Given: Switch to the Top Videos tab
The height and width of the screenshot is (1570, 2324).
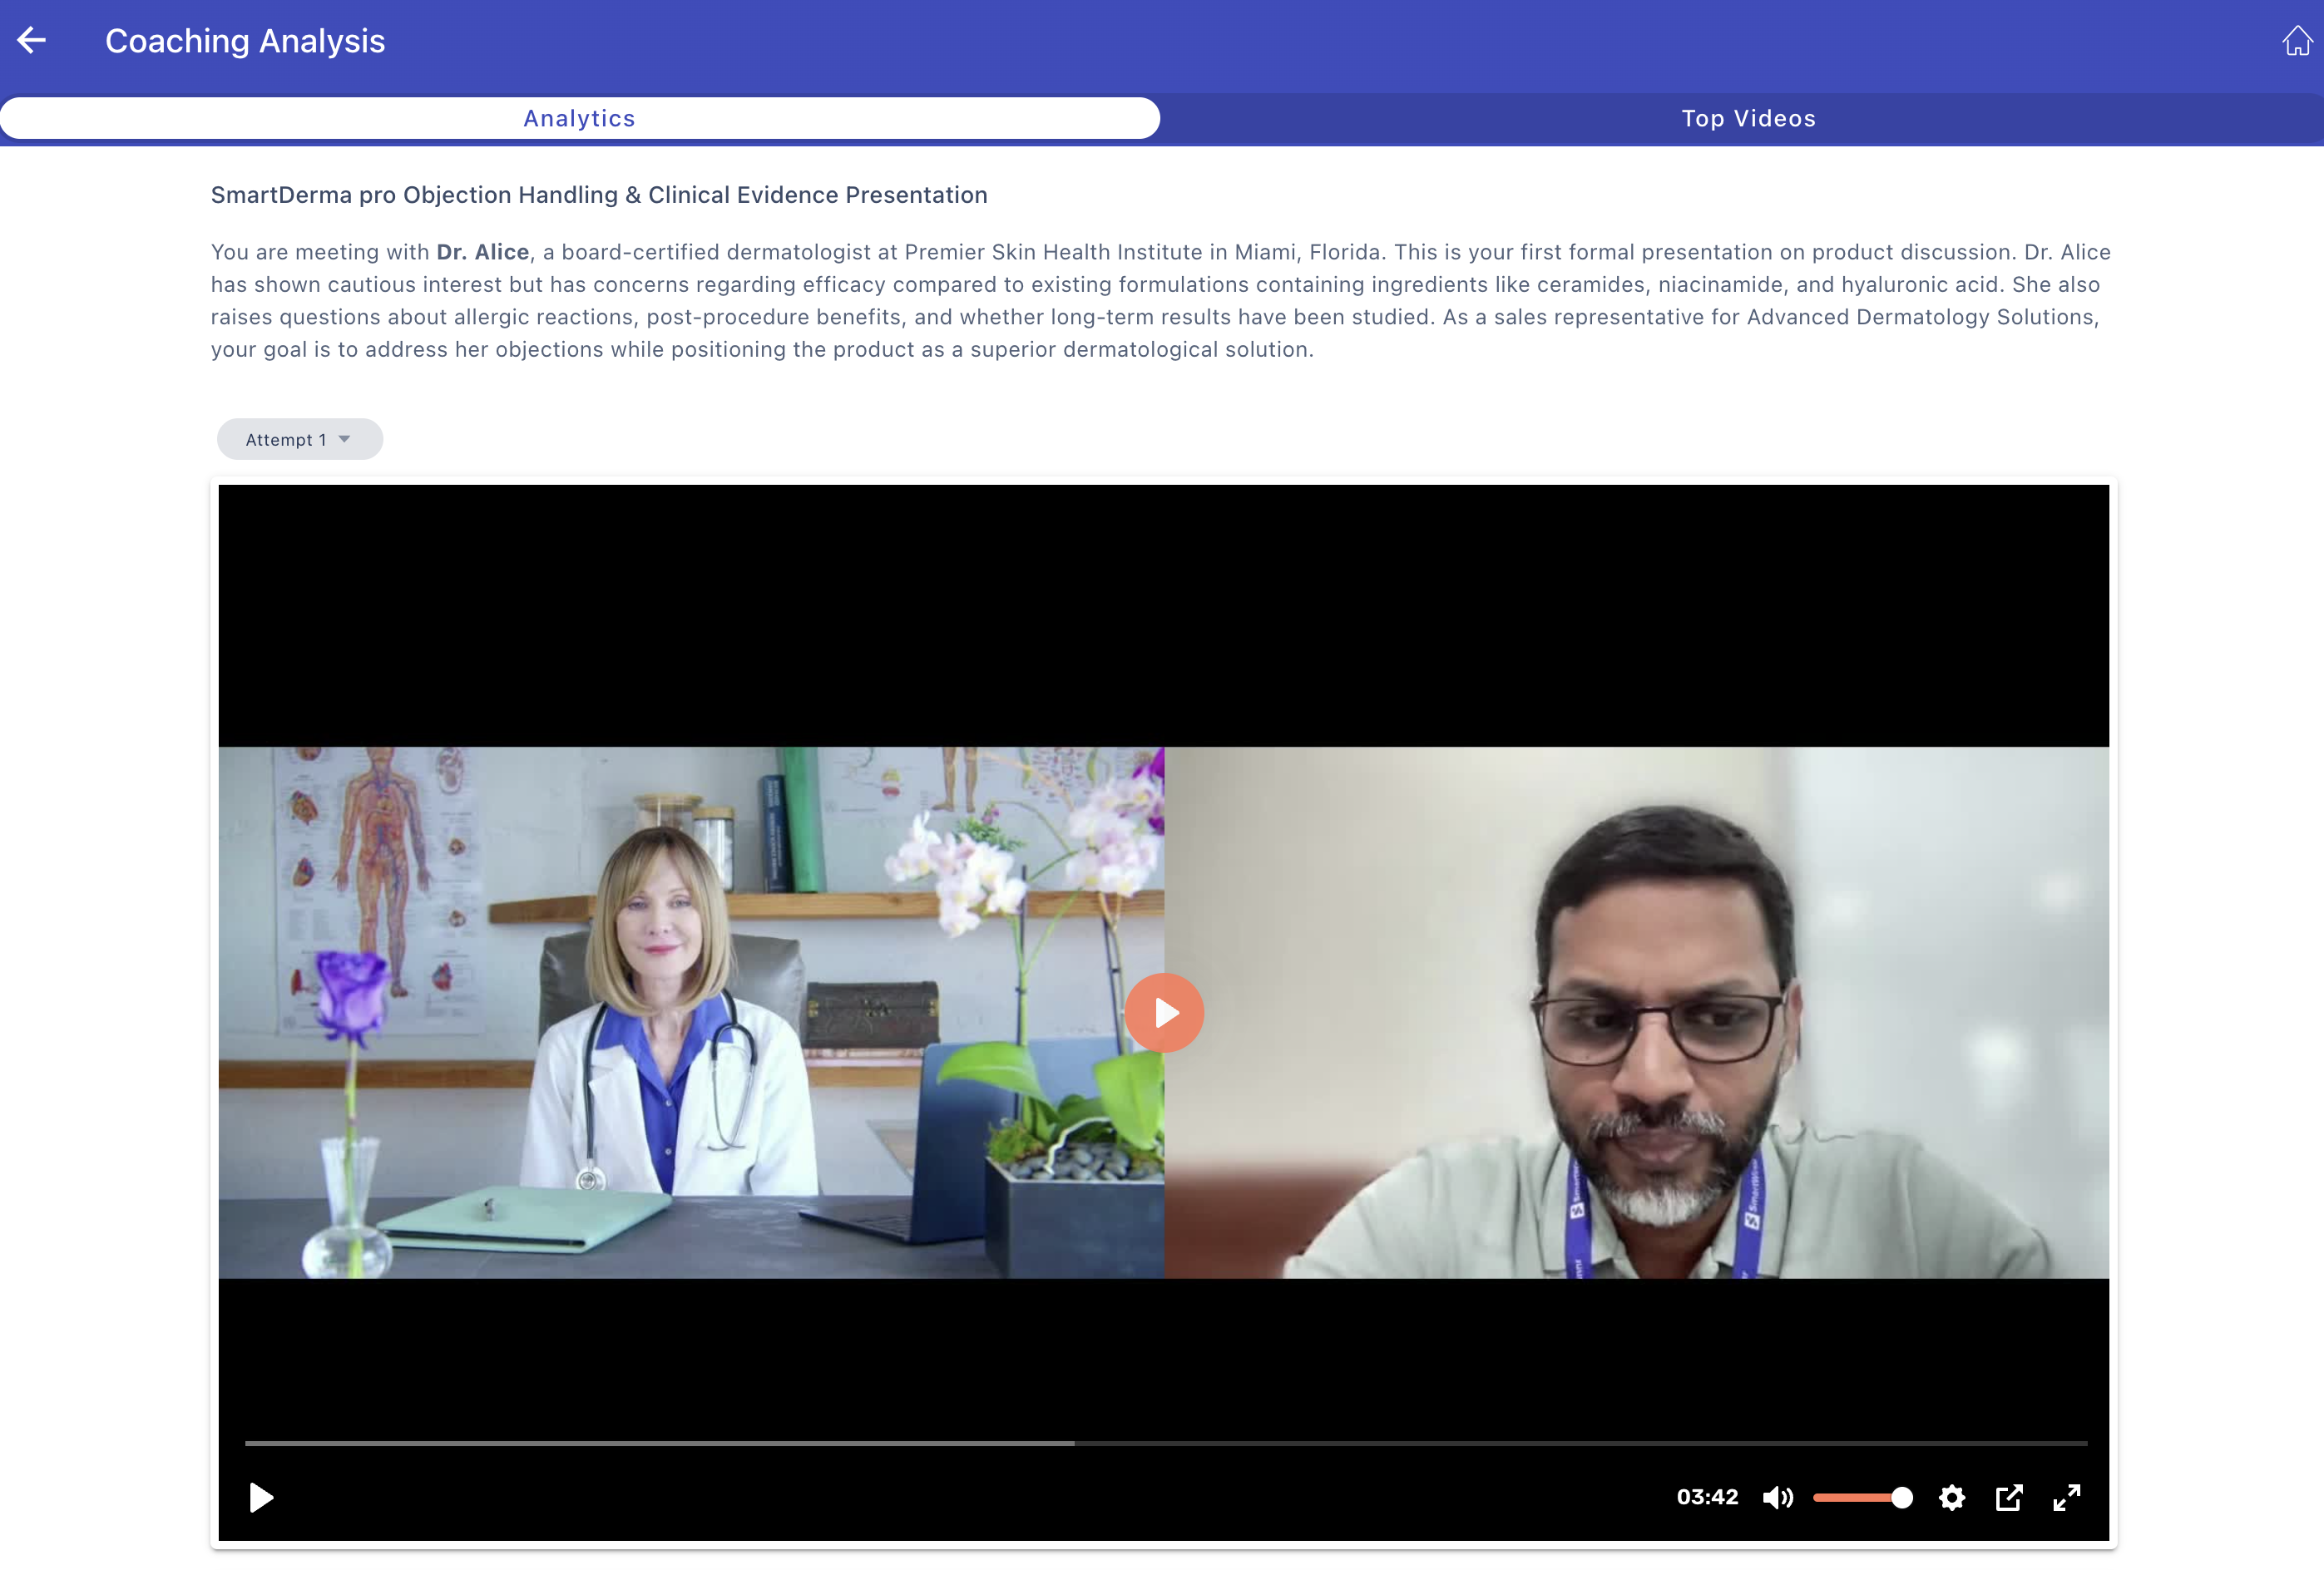Looking at the screenshot, I should (1747, 118).
